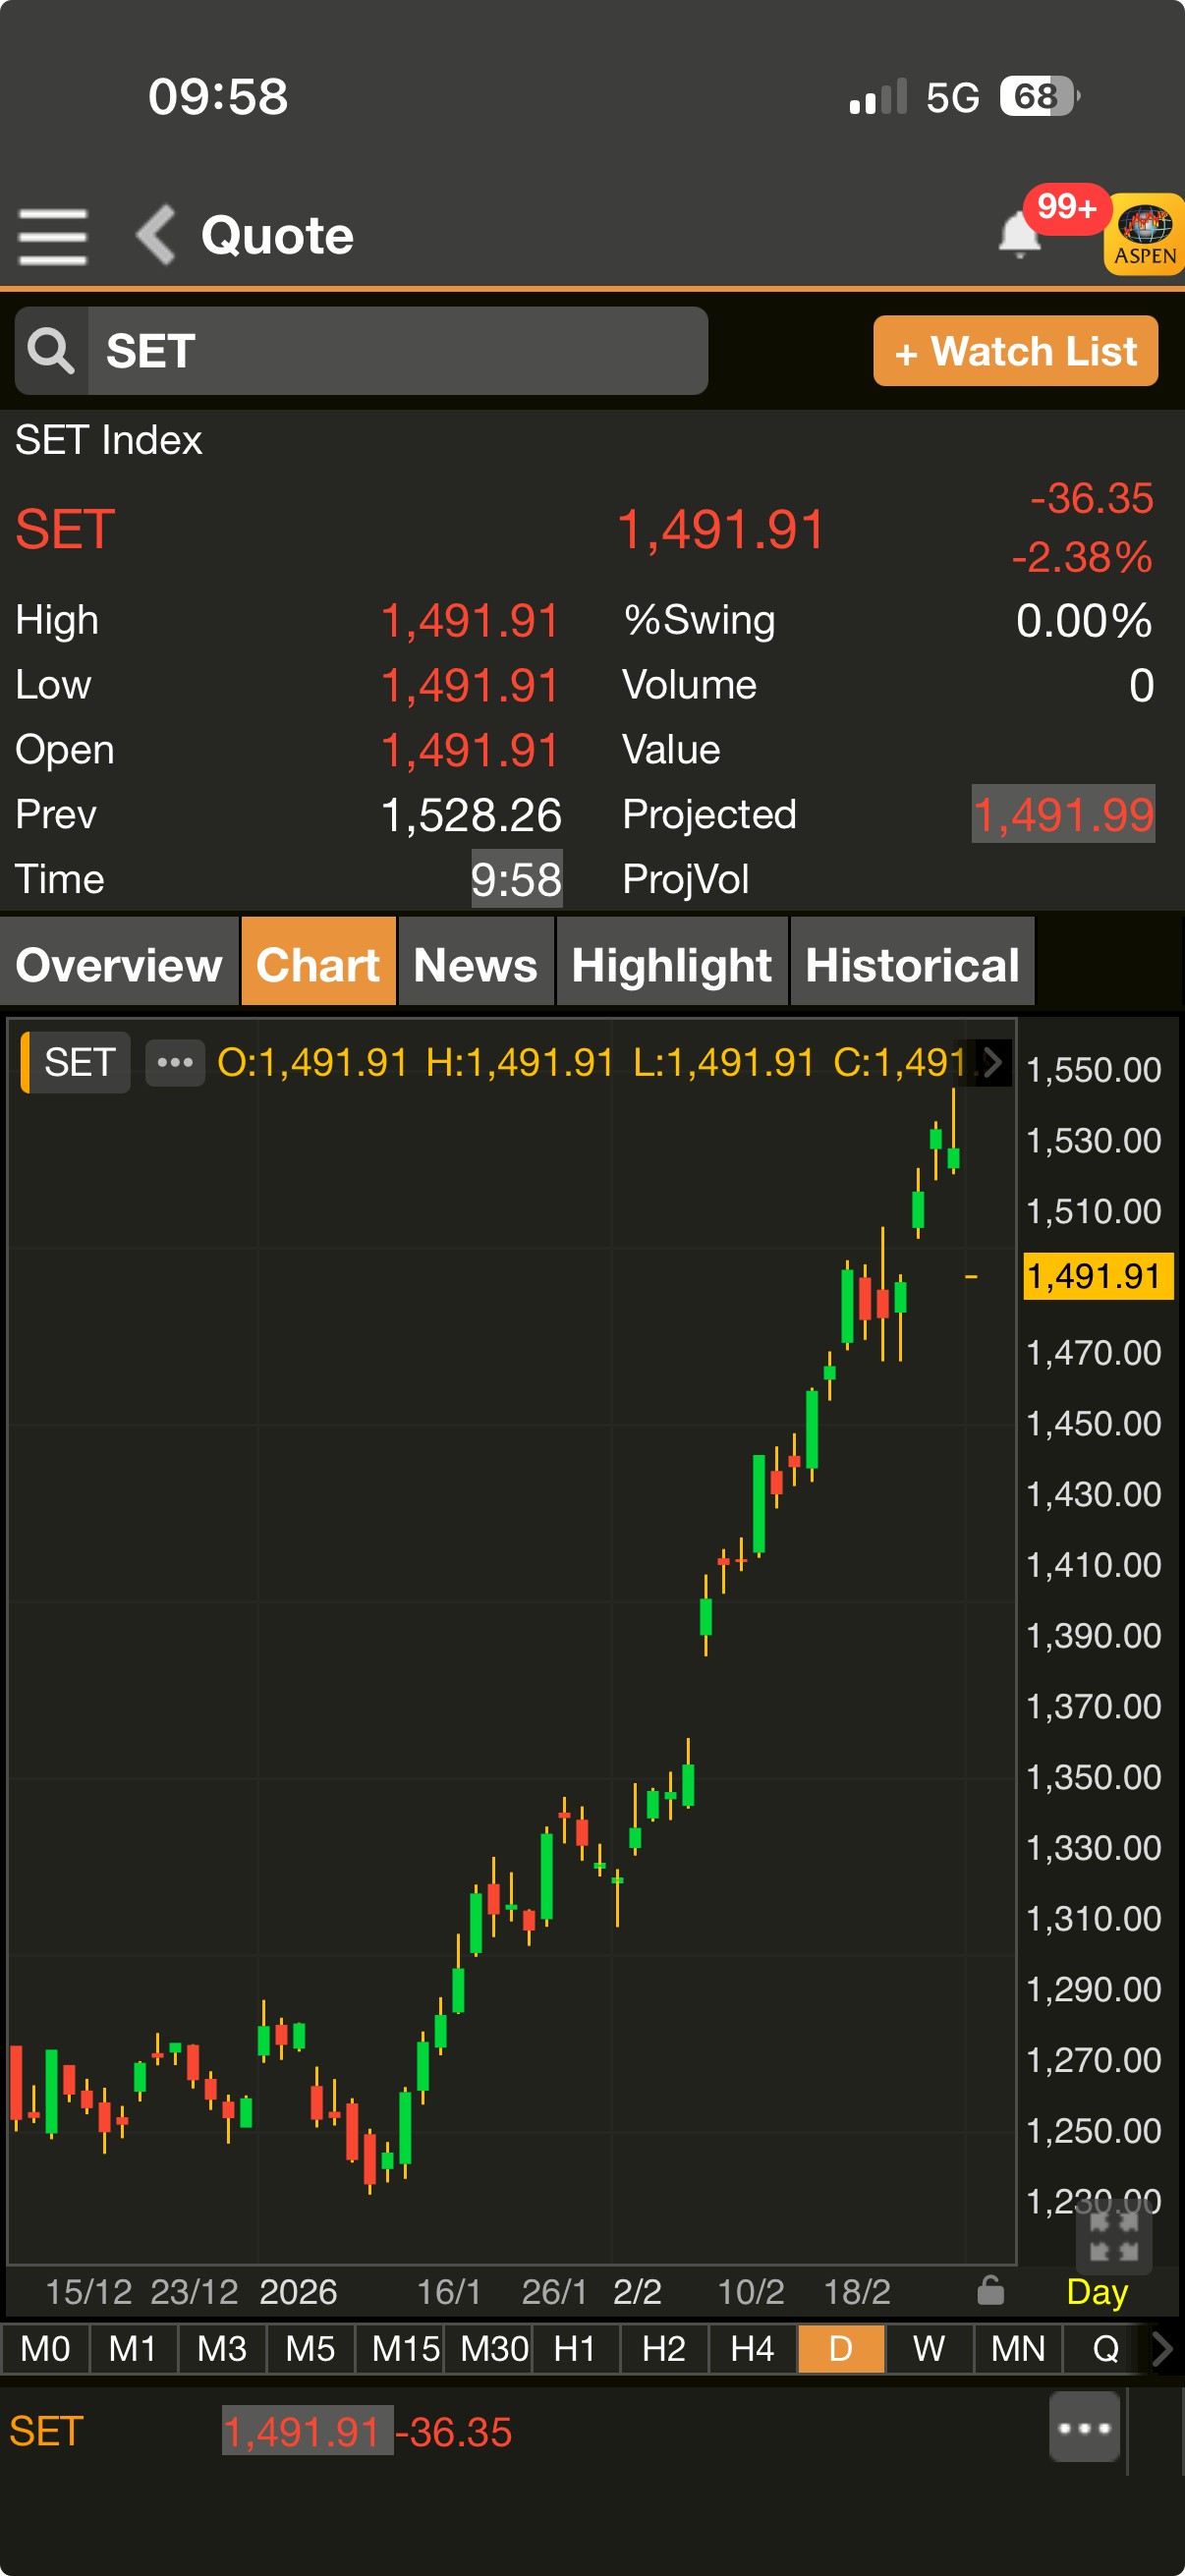Toggle the chart scale lock
Screen dimensions: 1185x2576
coord(990,2290)
